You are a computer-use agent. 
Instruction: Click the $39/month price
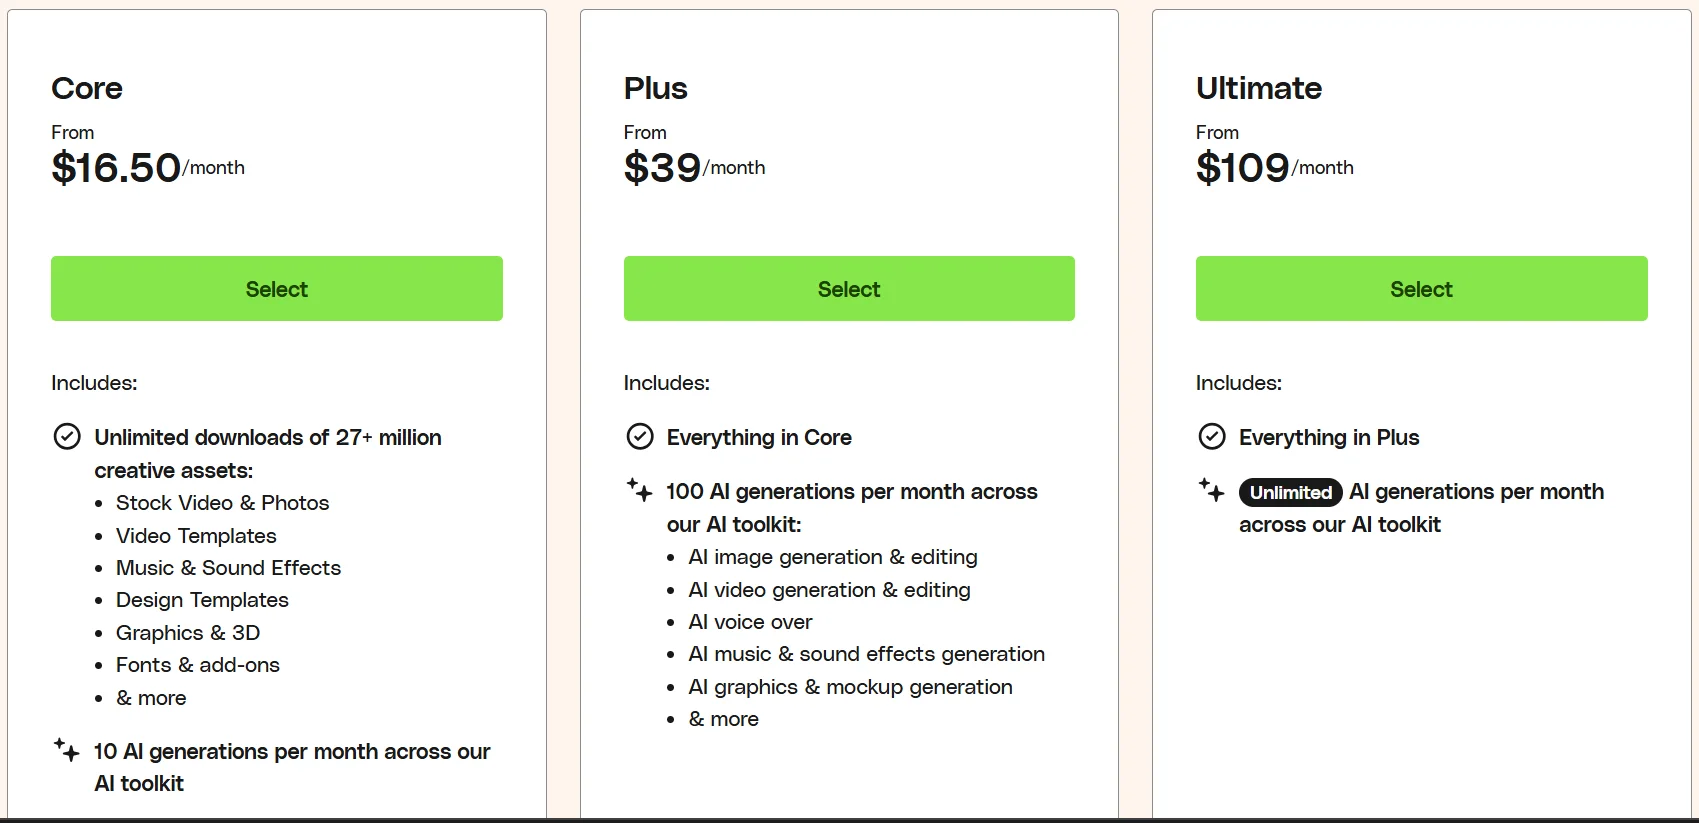[694, 168]
